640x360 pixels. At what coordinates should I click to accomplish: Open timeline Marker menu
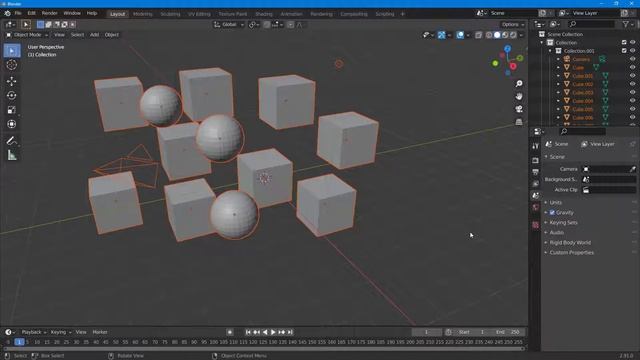pyautogui.click(x=100, y=332)
